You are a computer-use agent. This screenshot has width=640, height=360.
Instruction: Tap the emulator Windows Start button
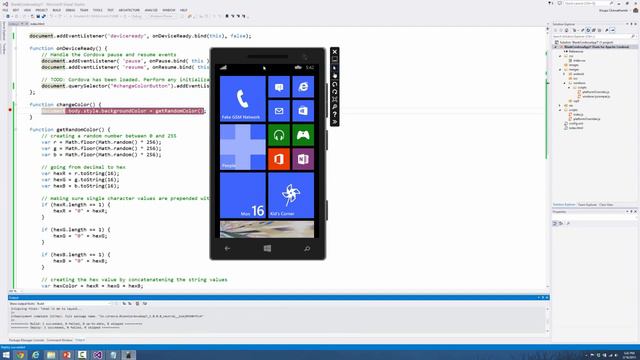(x=267, y=248)
